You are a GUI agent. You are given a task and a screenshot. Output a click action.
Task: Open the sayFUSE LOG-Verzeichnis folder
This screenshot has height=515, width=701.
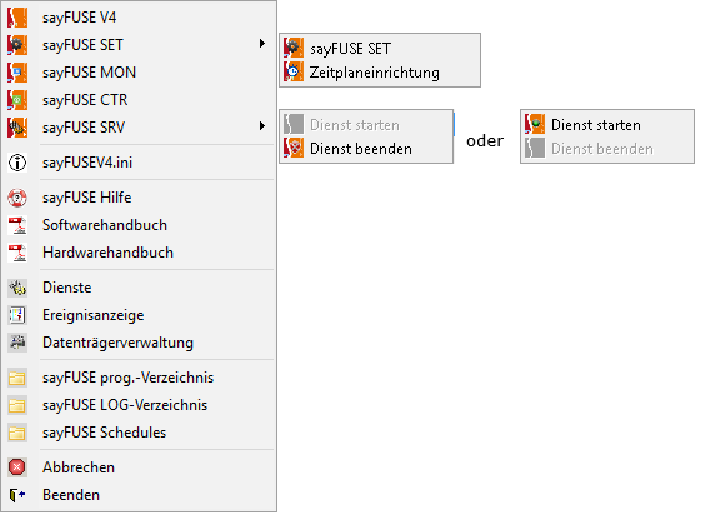125,405
